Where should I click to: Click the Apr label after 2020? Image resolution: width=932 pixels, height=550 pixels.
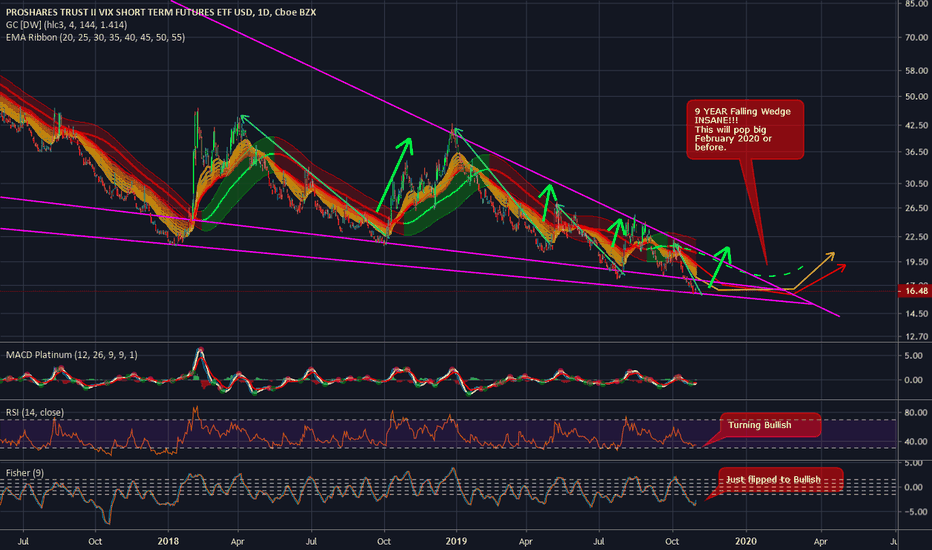(x=820, y=541)
